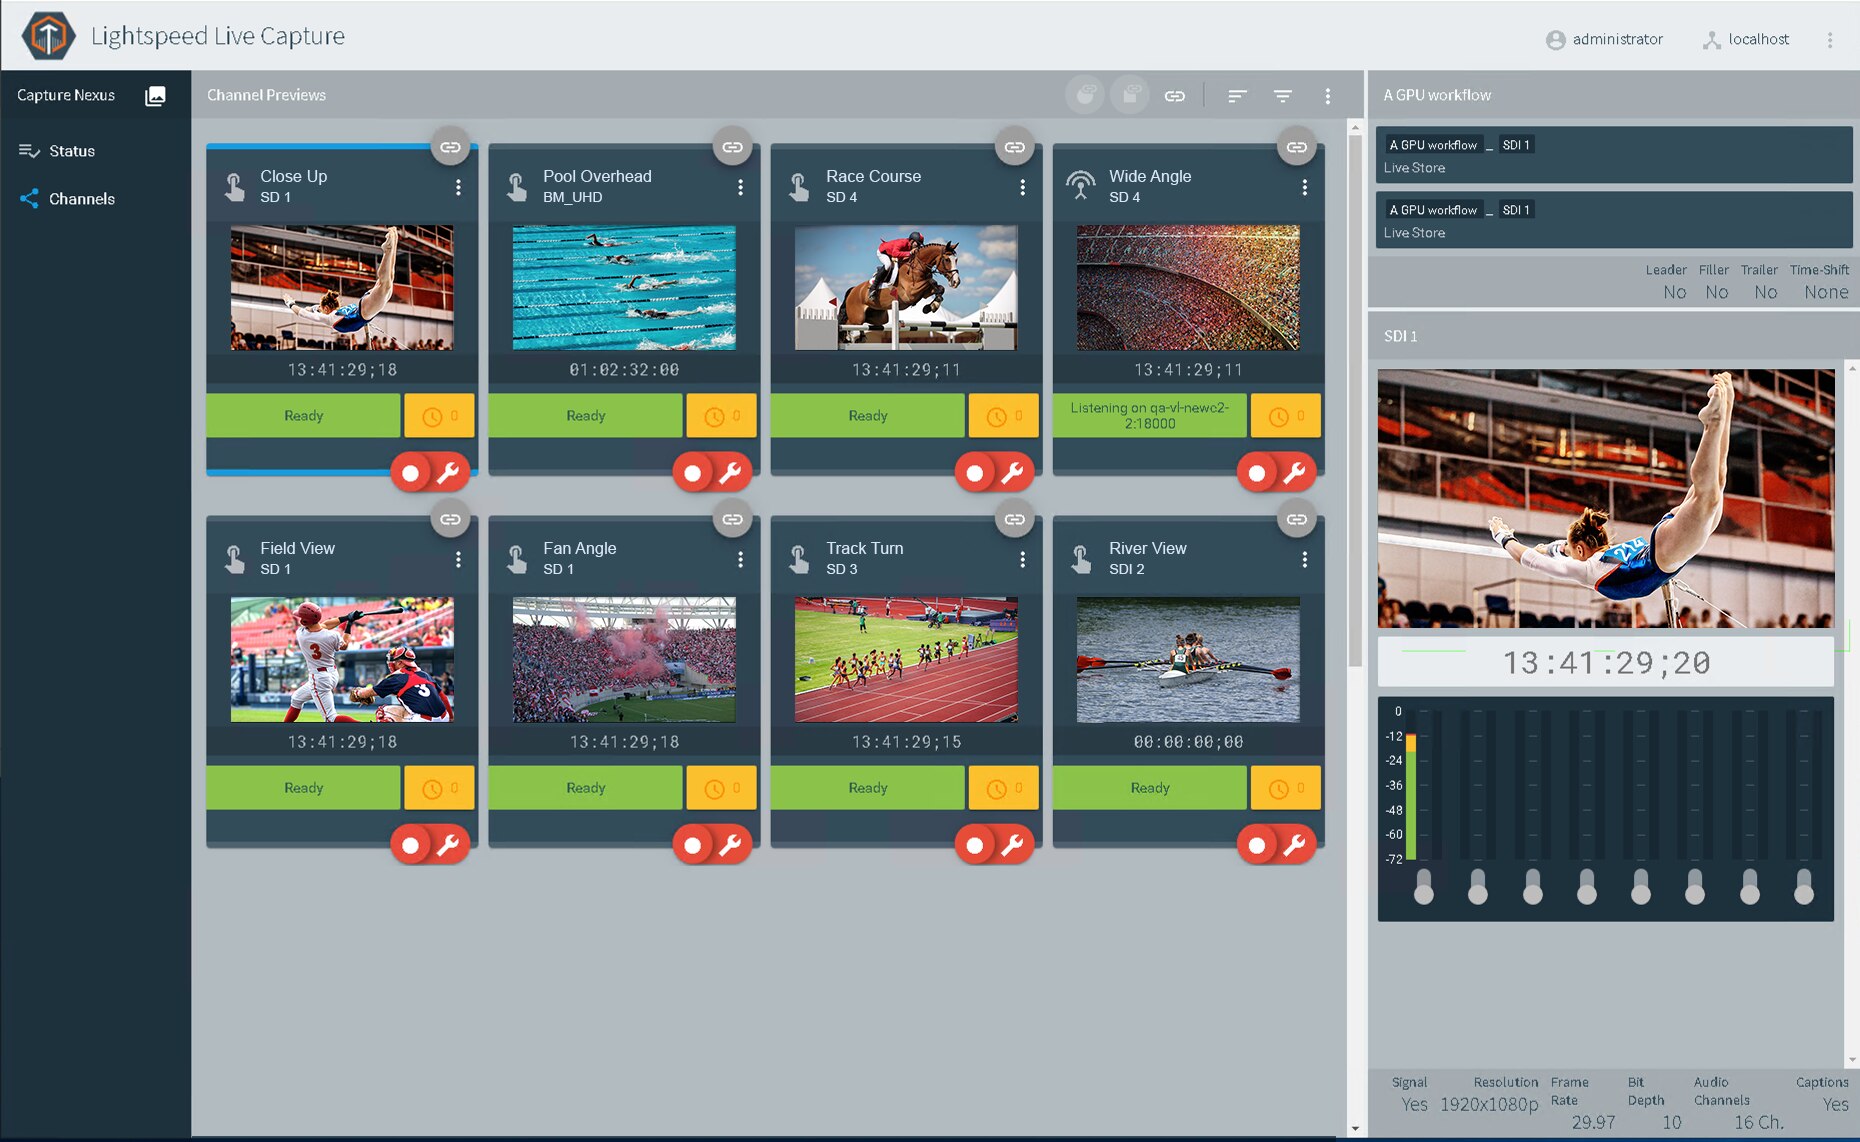Toggle the link badge on Track Turn card
This screenshot has width=1860, height=1142.
(1014, 519)
